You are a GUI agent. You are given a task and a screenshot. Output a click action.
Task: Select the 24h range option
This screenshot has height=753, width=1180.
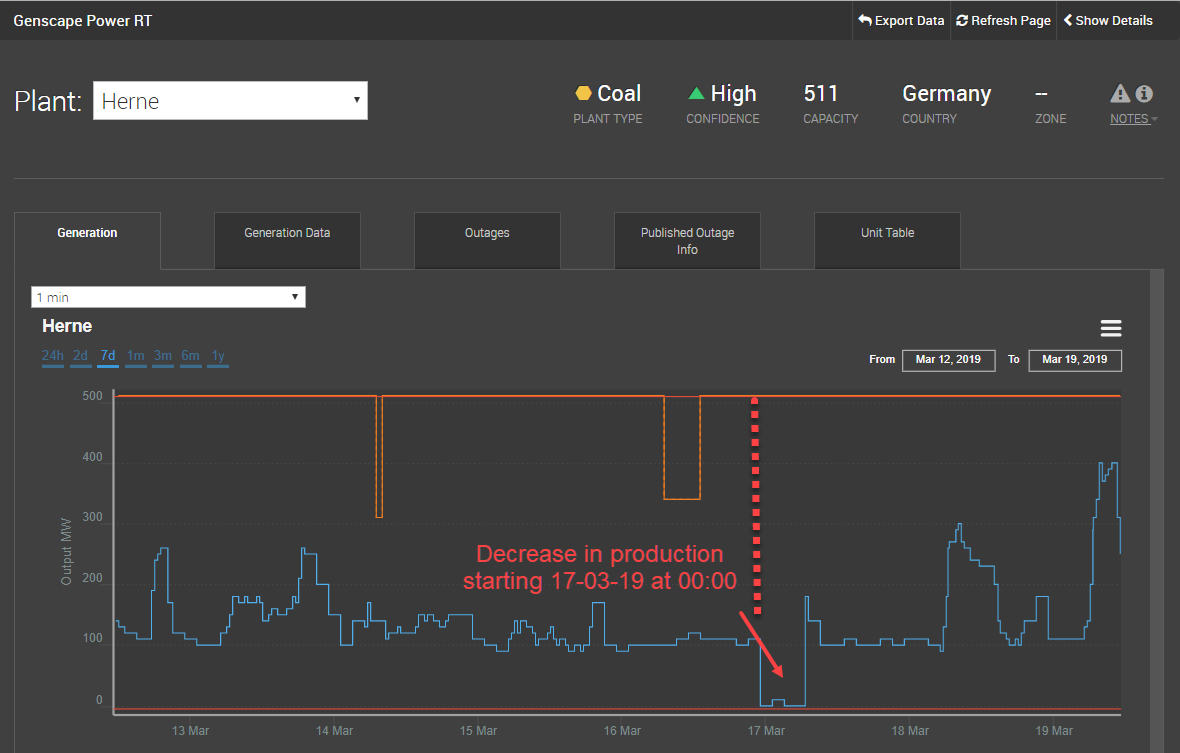(x=53, y=356)
